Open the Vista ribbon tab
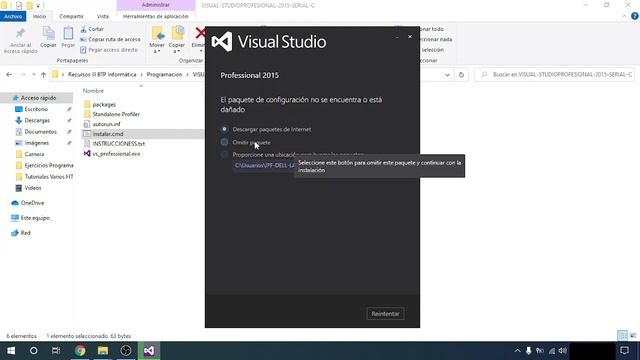This screenshot has height=360, width=640. point(102,16)
